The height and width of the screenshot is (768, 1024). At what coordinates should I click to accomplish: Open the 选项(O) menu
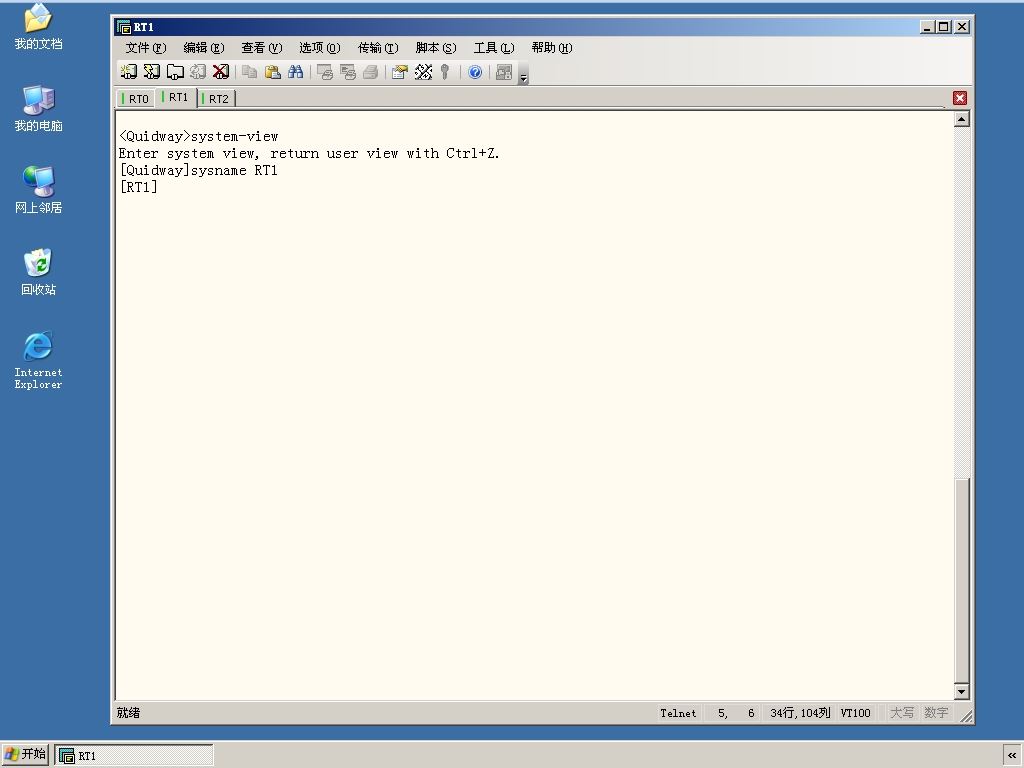(x=319, y=48)
